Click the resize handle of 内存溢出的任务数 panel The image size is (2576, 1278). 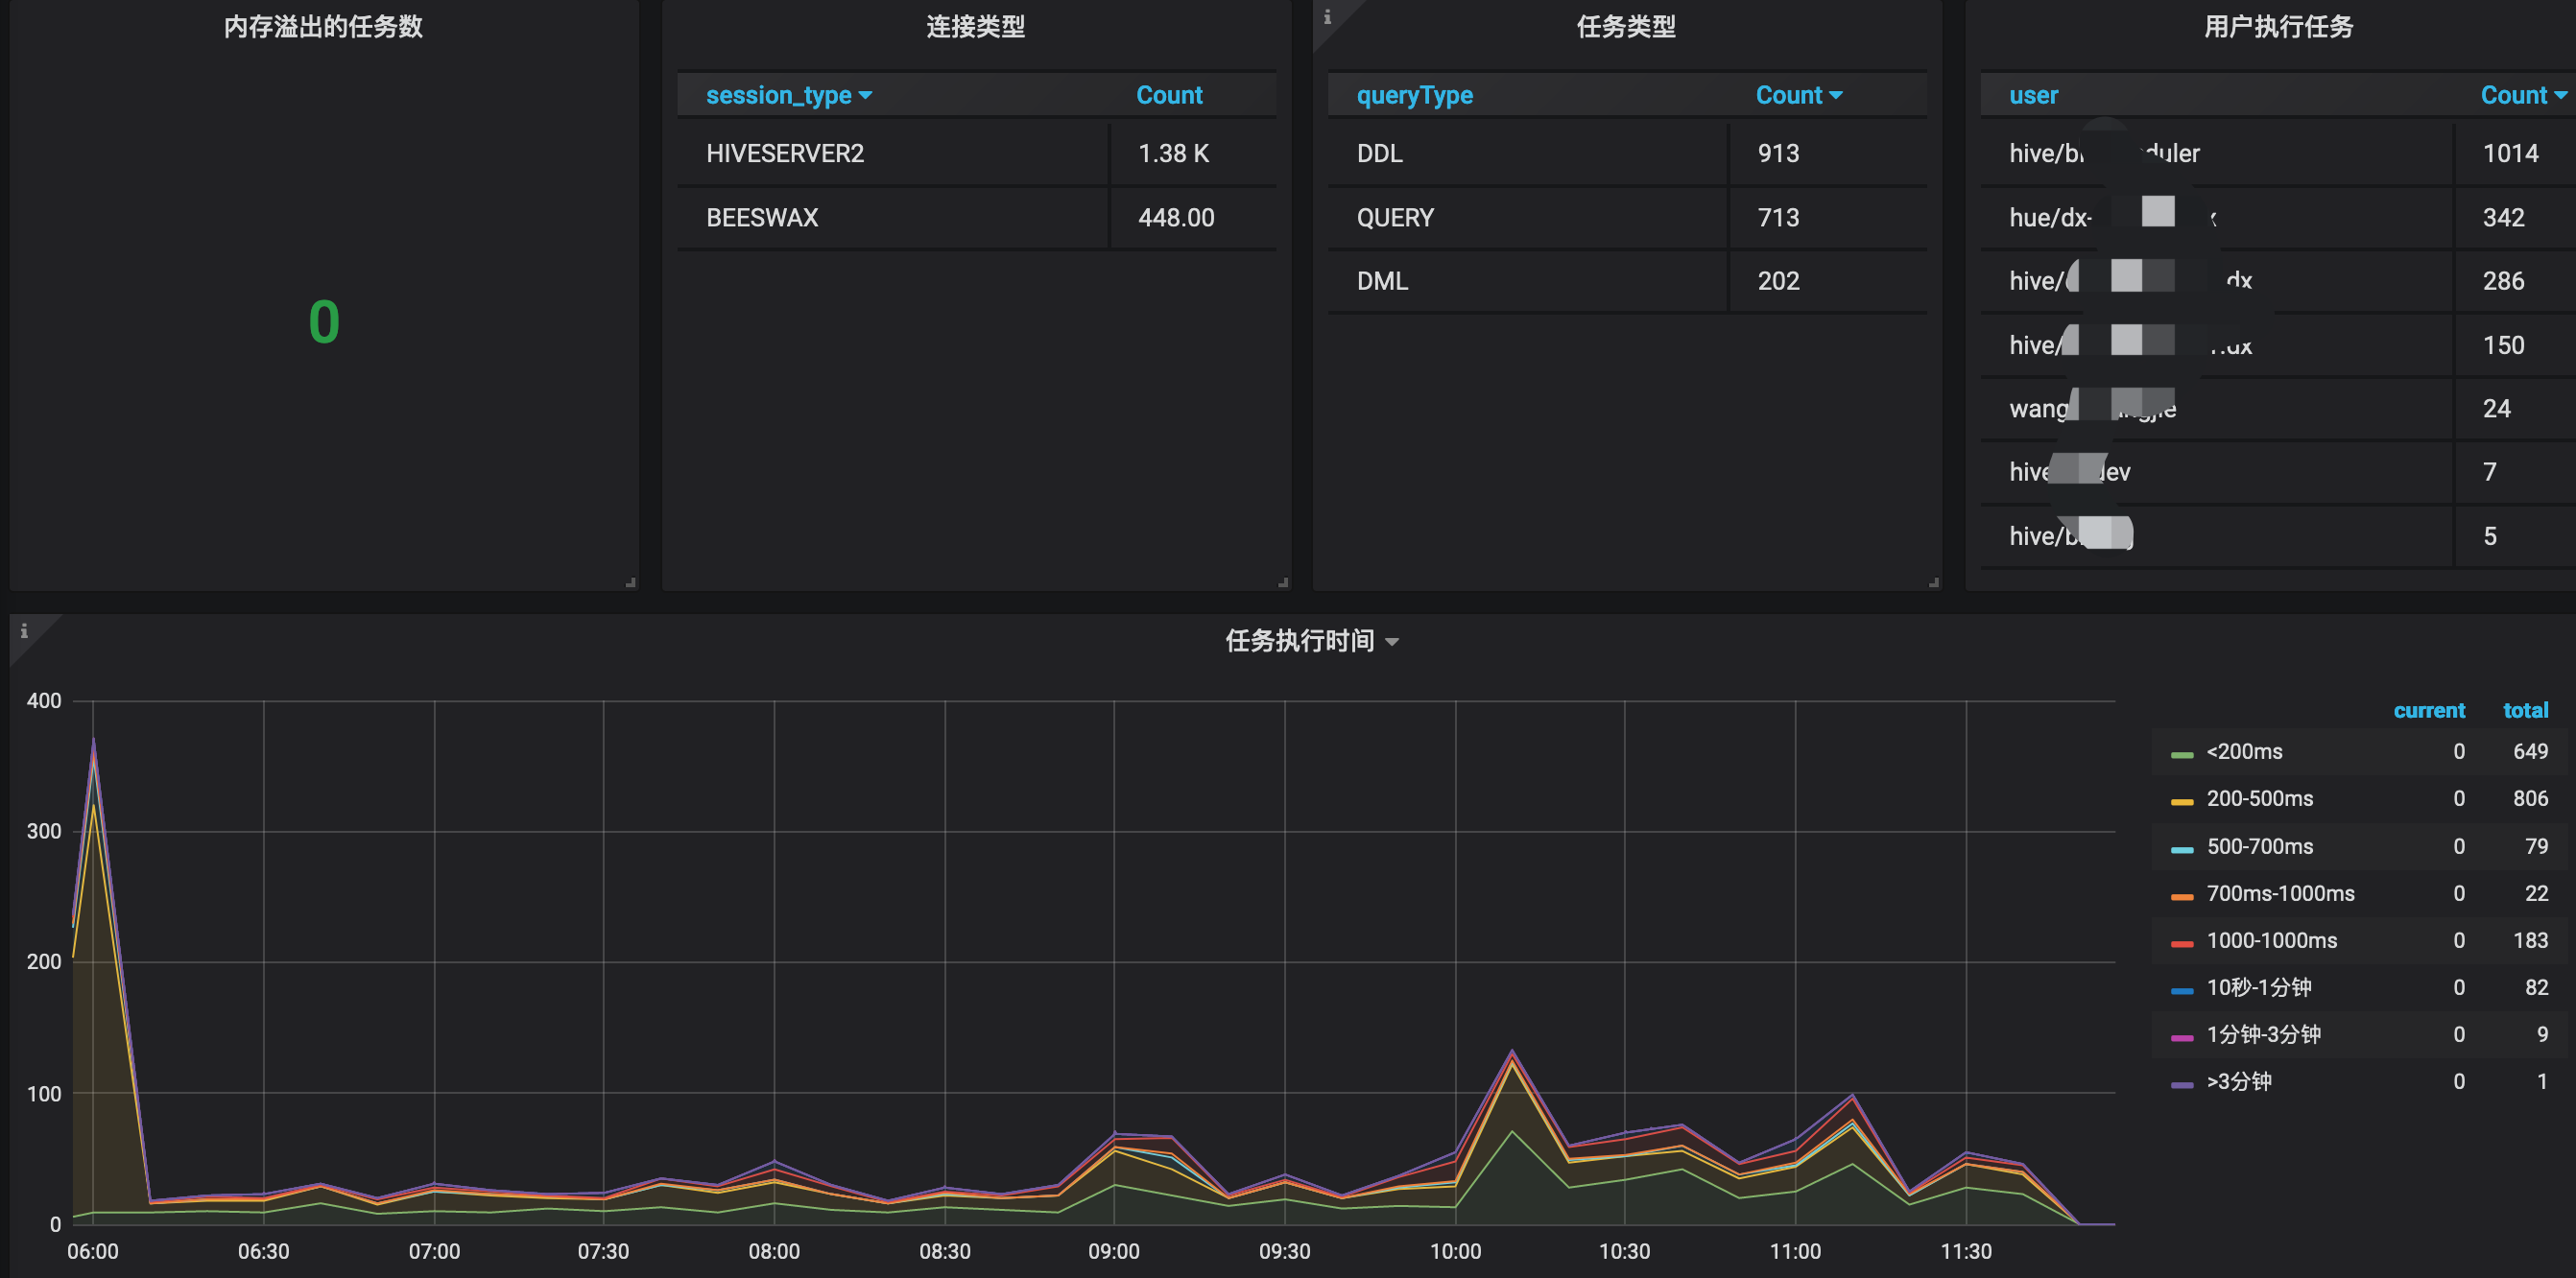[x=630, y=581]
